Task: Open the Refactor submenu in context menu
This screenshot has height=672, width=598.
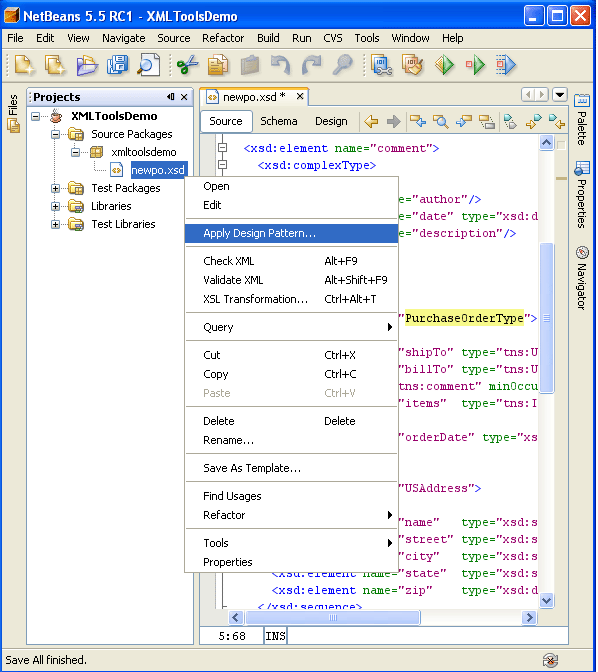Action: coord(291,515)
